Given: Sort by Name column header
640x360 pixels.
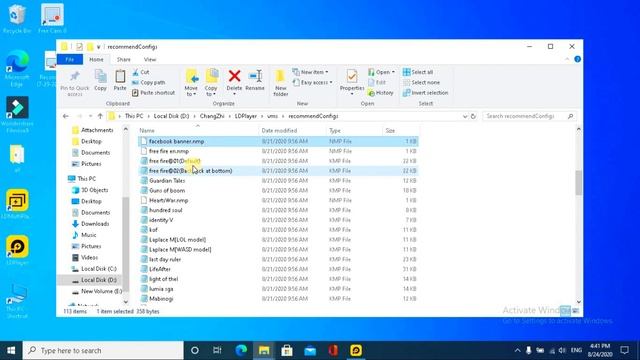Looking at the screenshot, I should tap(198, 131).
